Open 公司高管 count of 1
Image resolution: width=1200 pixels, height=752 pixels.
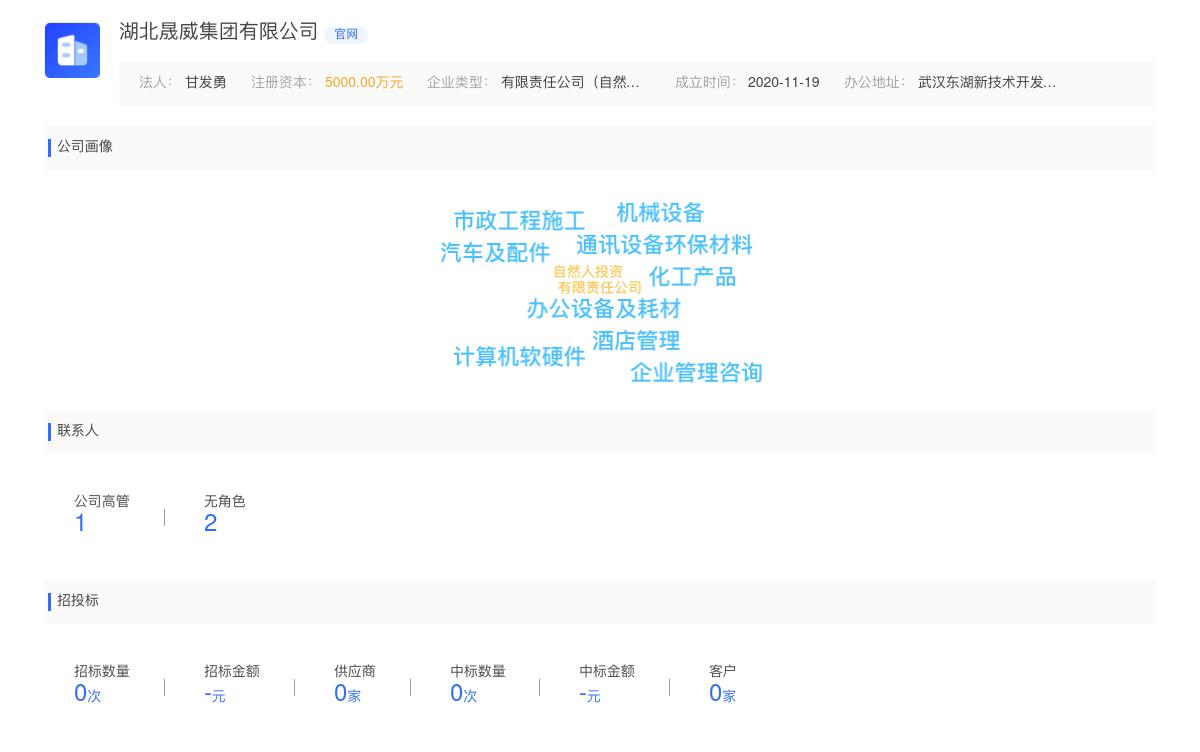80,523
